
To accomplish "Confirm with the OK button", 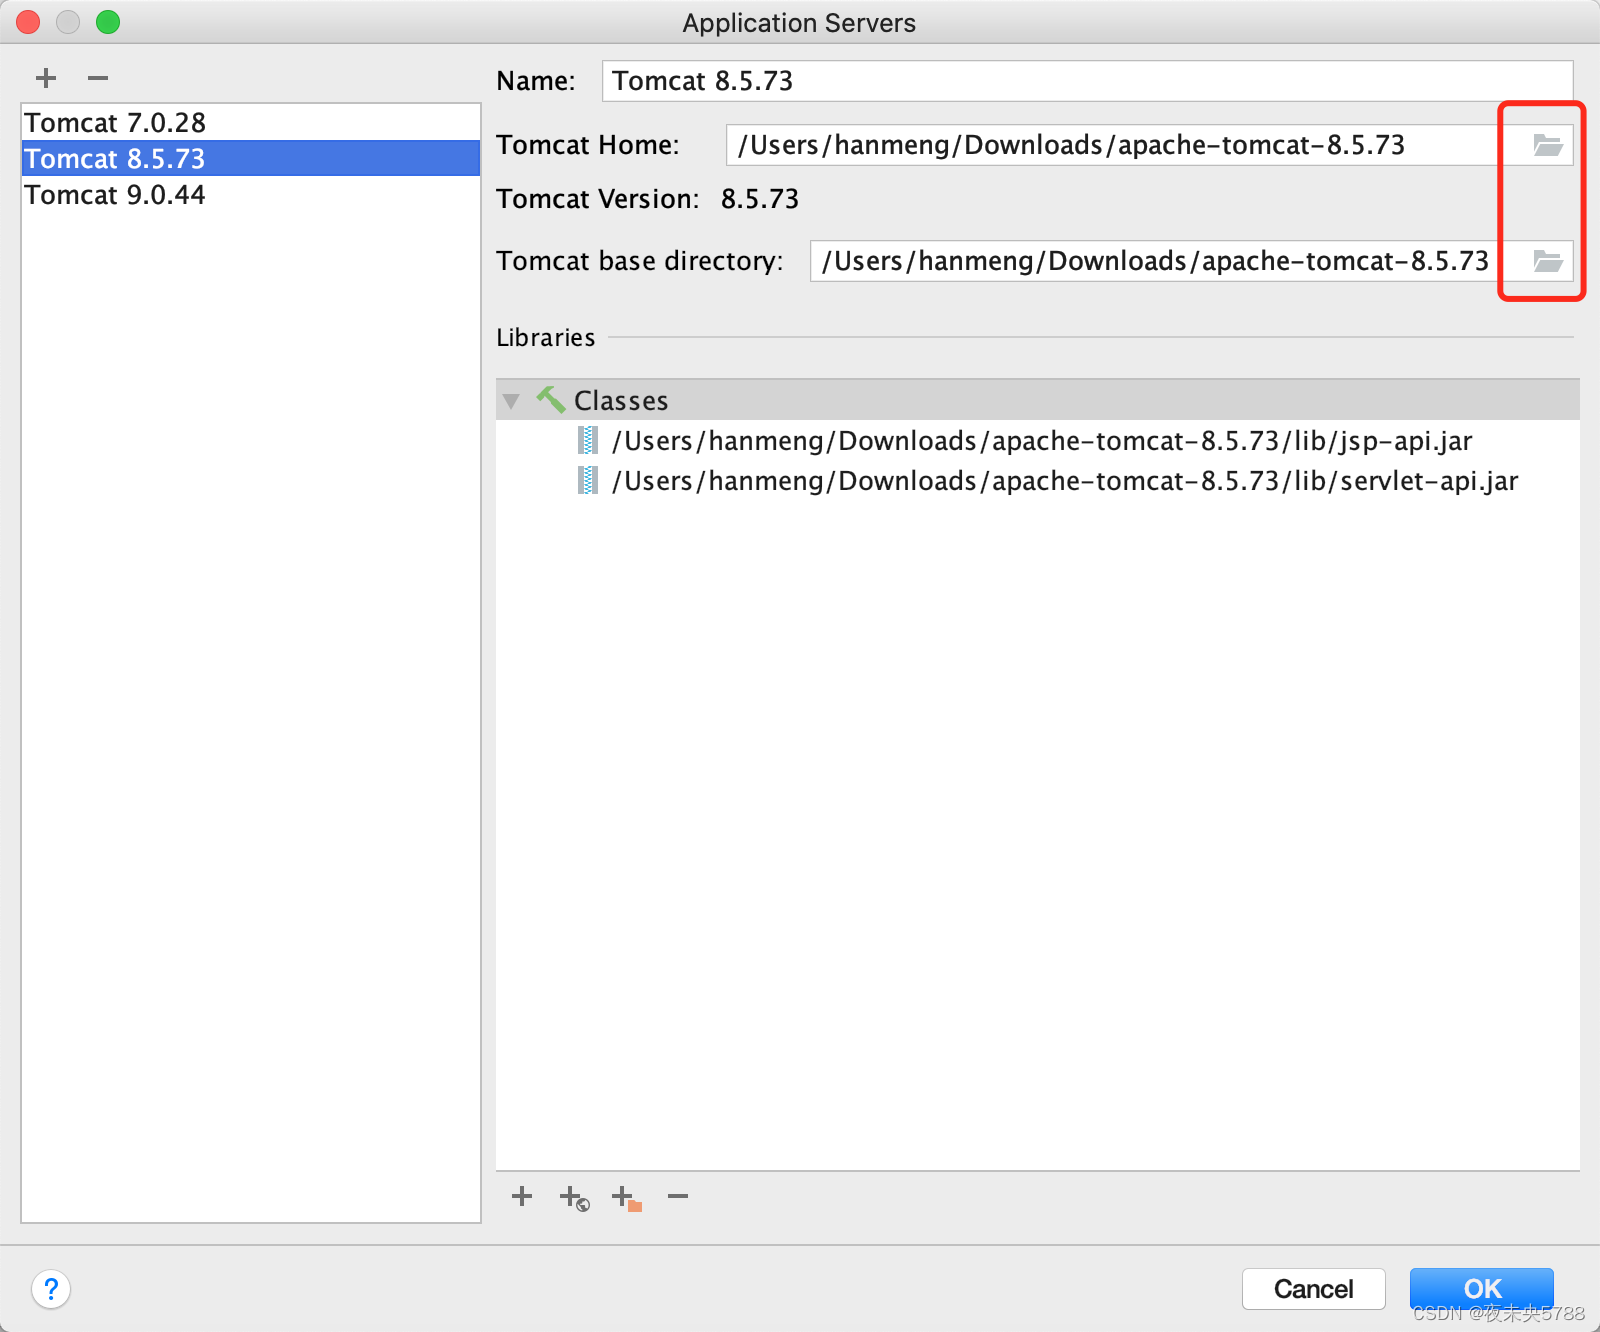I will (x=1482, y=1289).
